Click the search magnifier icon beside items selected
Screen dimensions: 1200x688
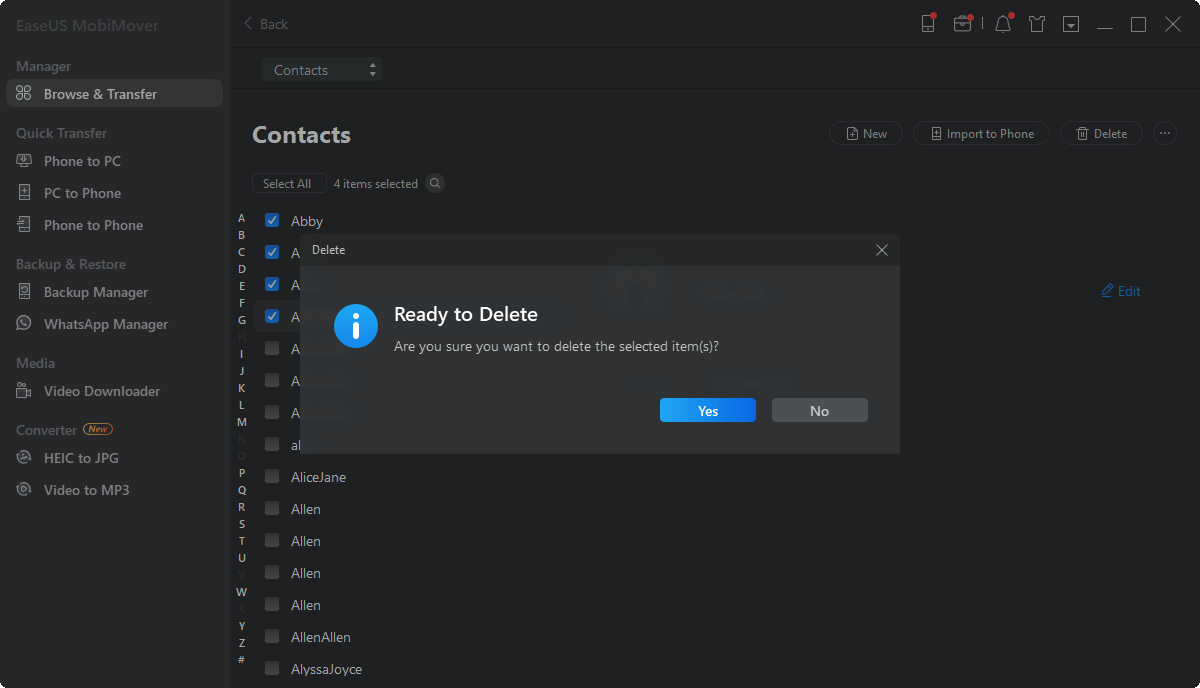click(435, 183)
